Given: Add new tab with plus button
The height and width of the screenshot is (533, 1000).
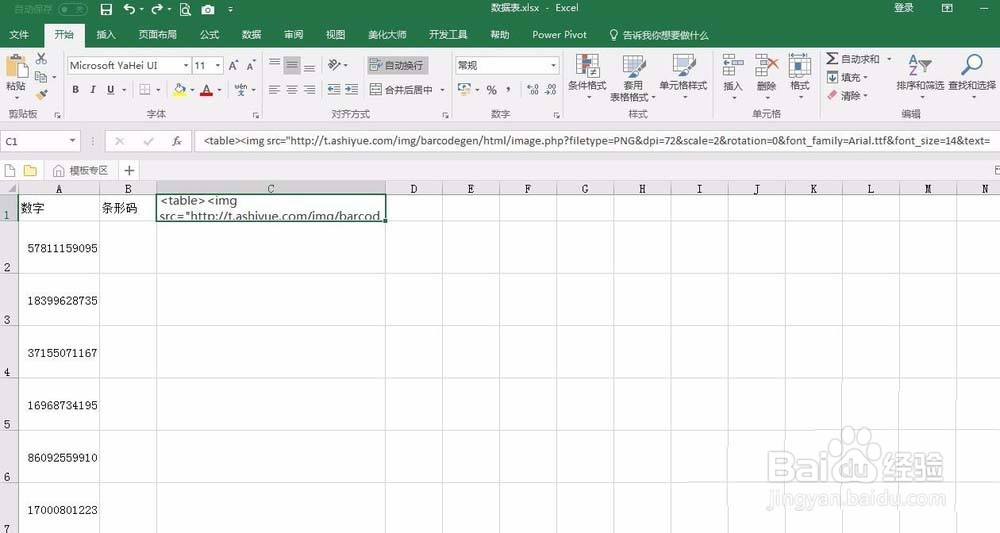Looking at the screenshot, I should [x=129, y=170].
